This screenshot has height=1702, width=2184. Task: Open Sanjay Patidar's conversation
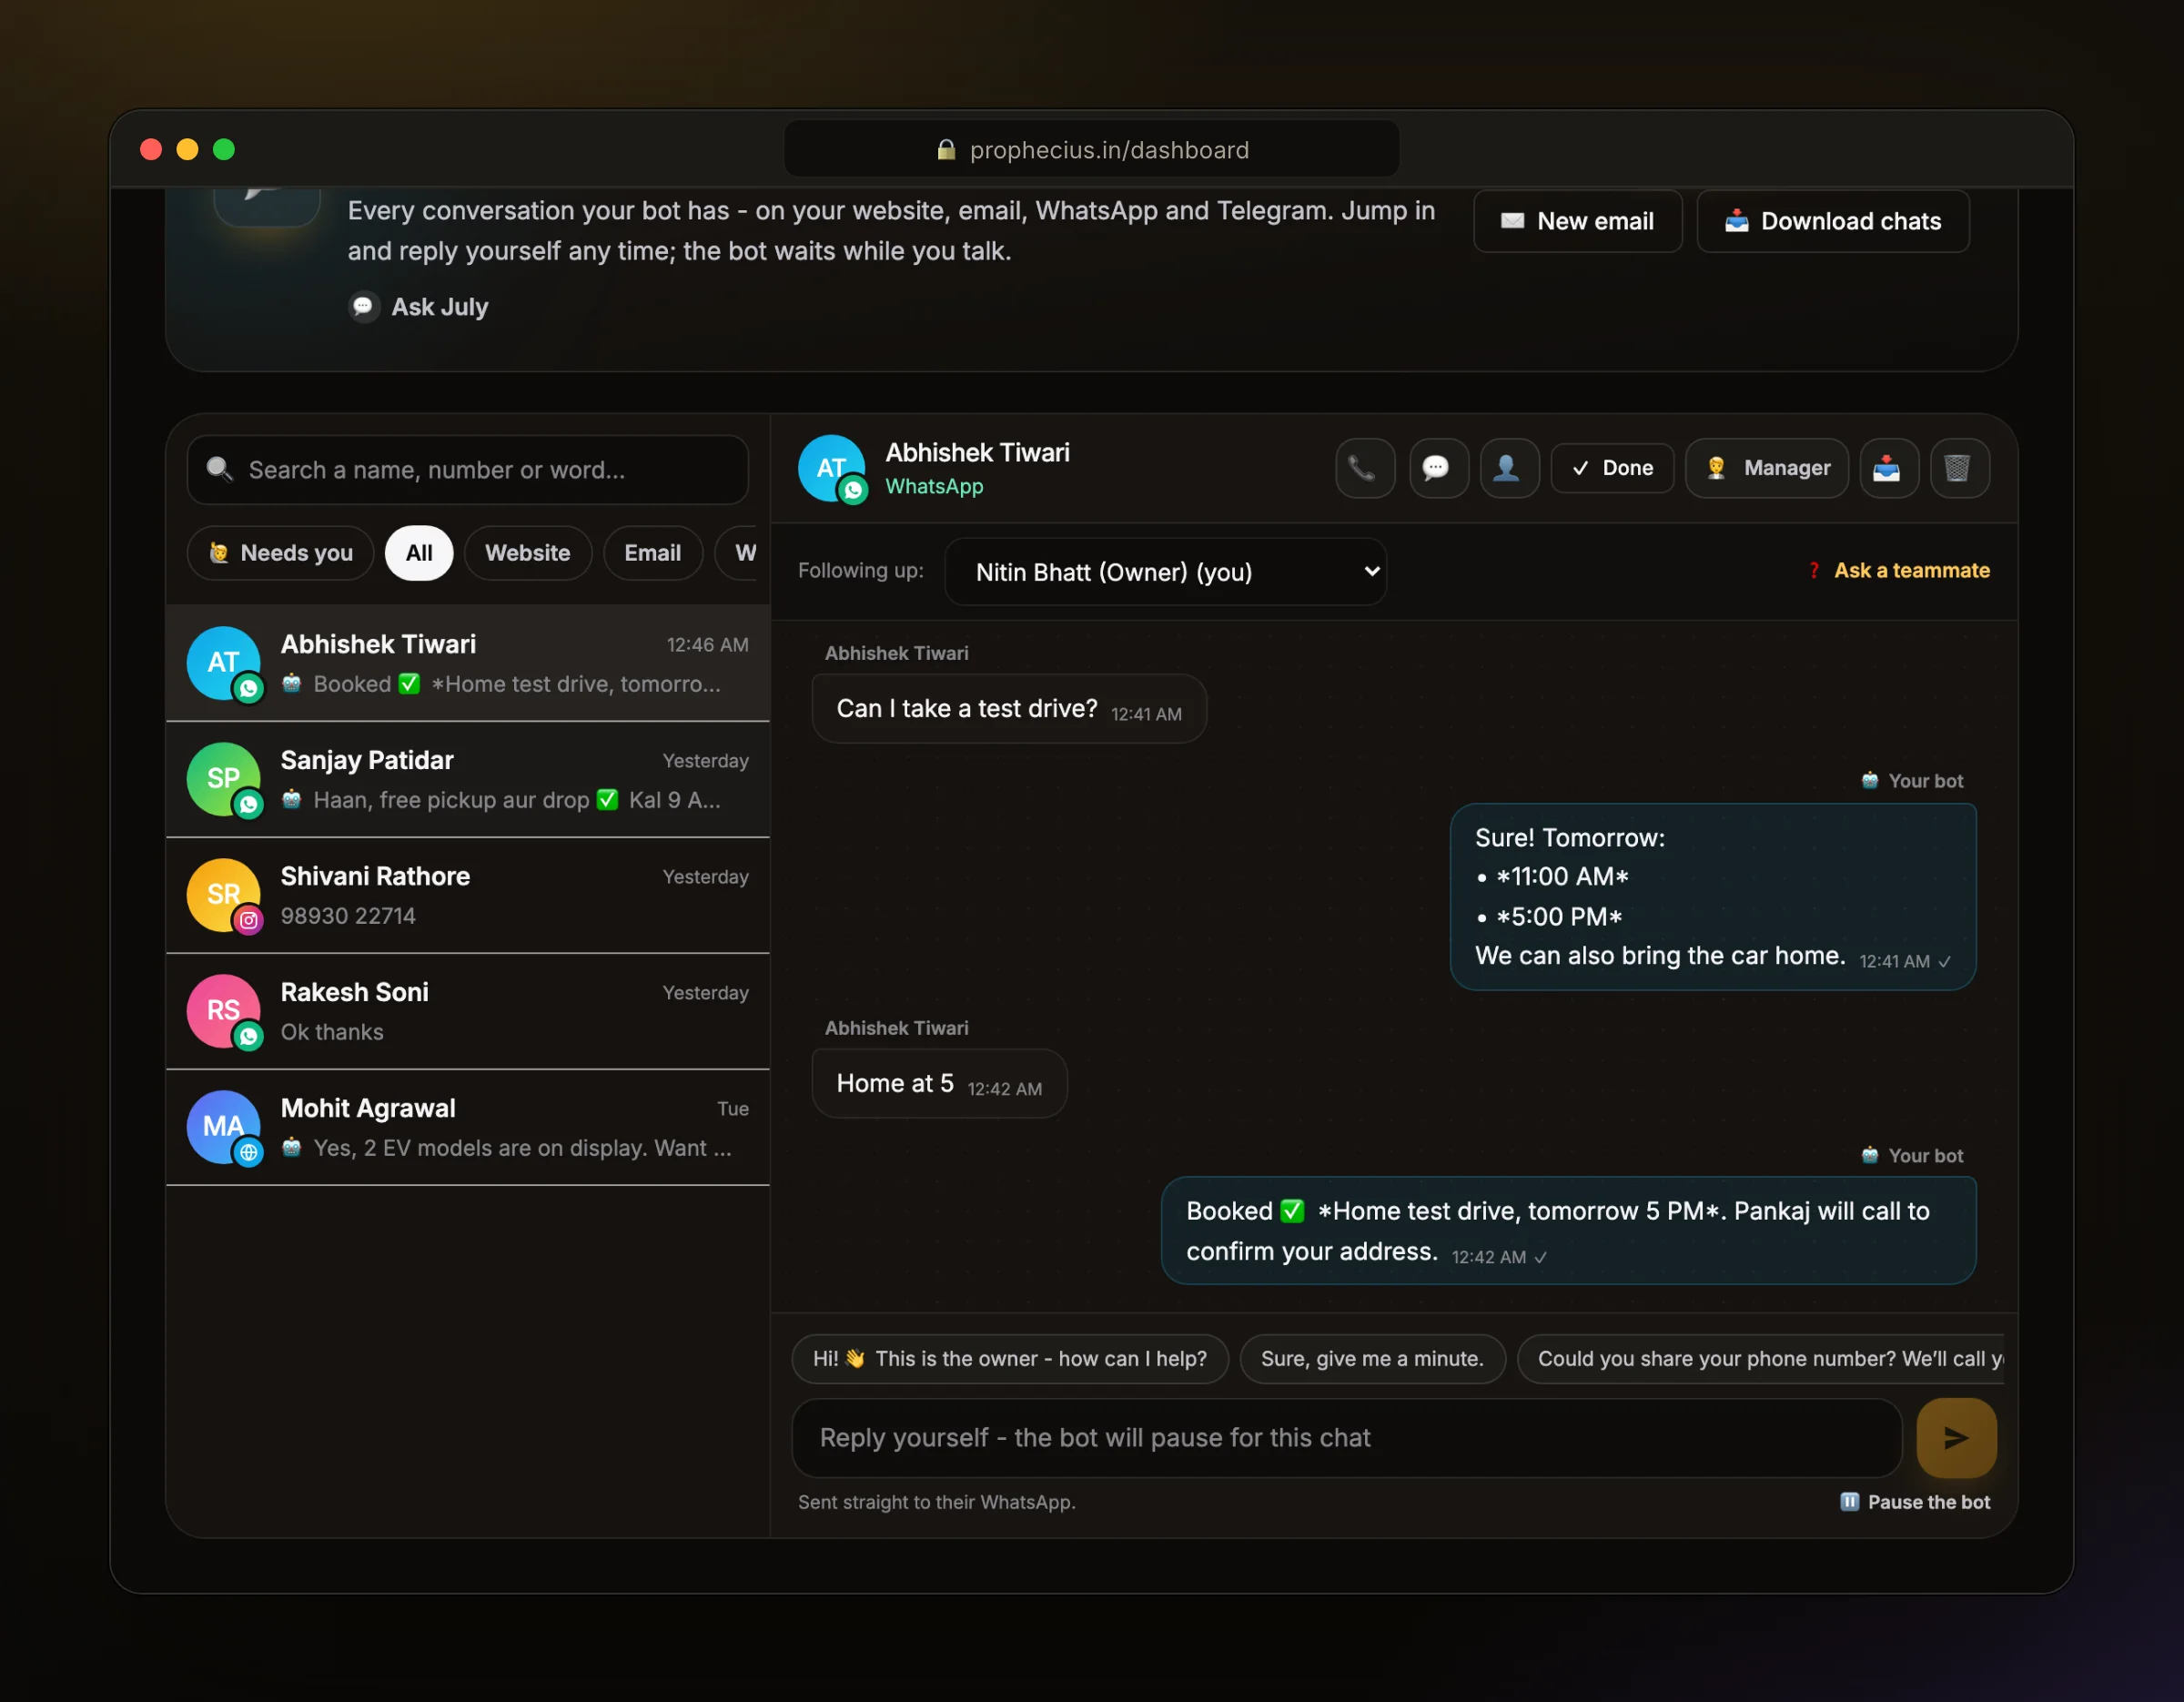click(468, 779)
